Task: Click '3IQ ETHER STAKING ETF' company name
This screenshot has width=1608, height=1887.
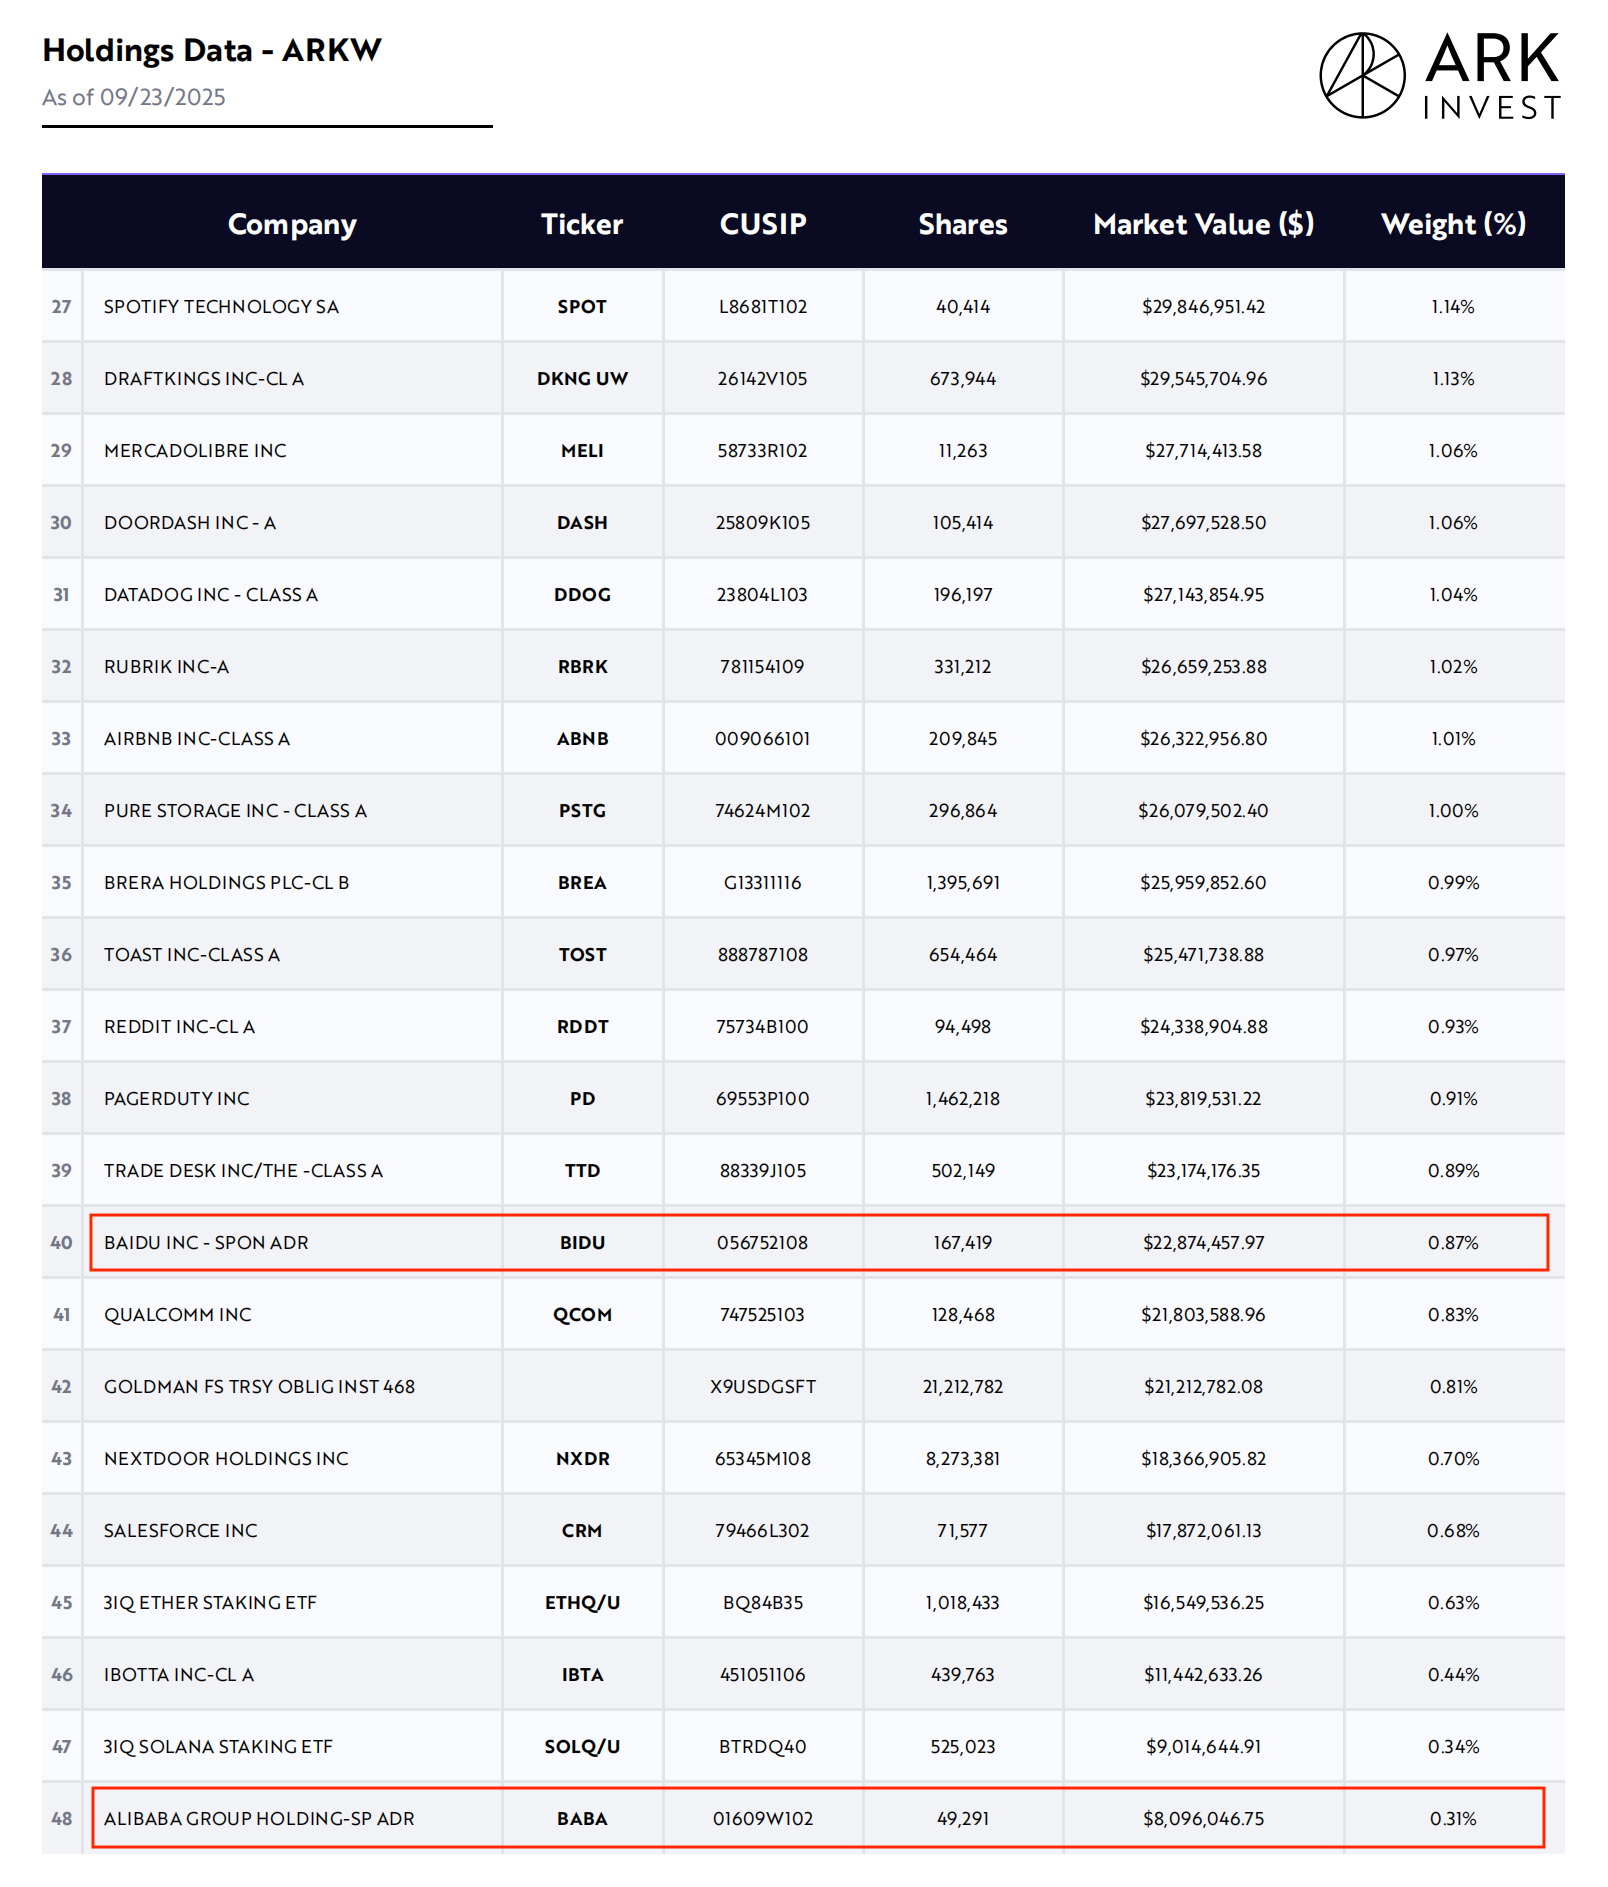Action: click(210, 1603)
